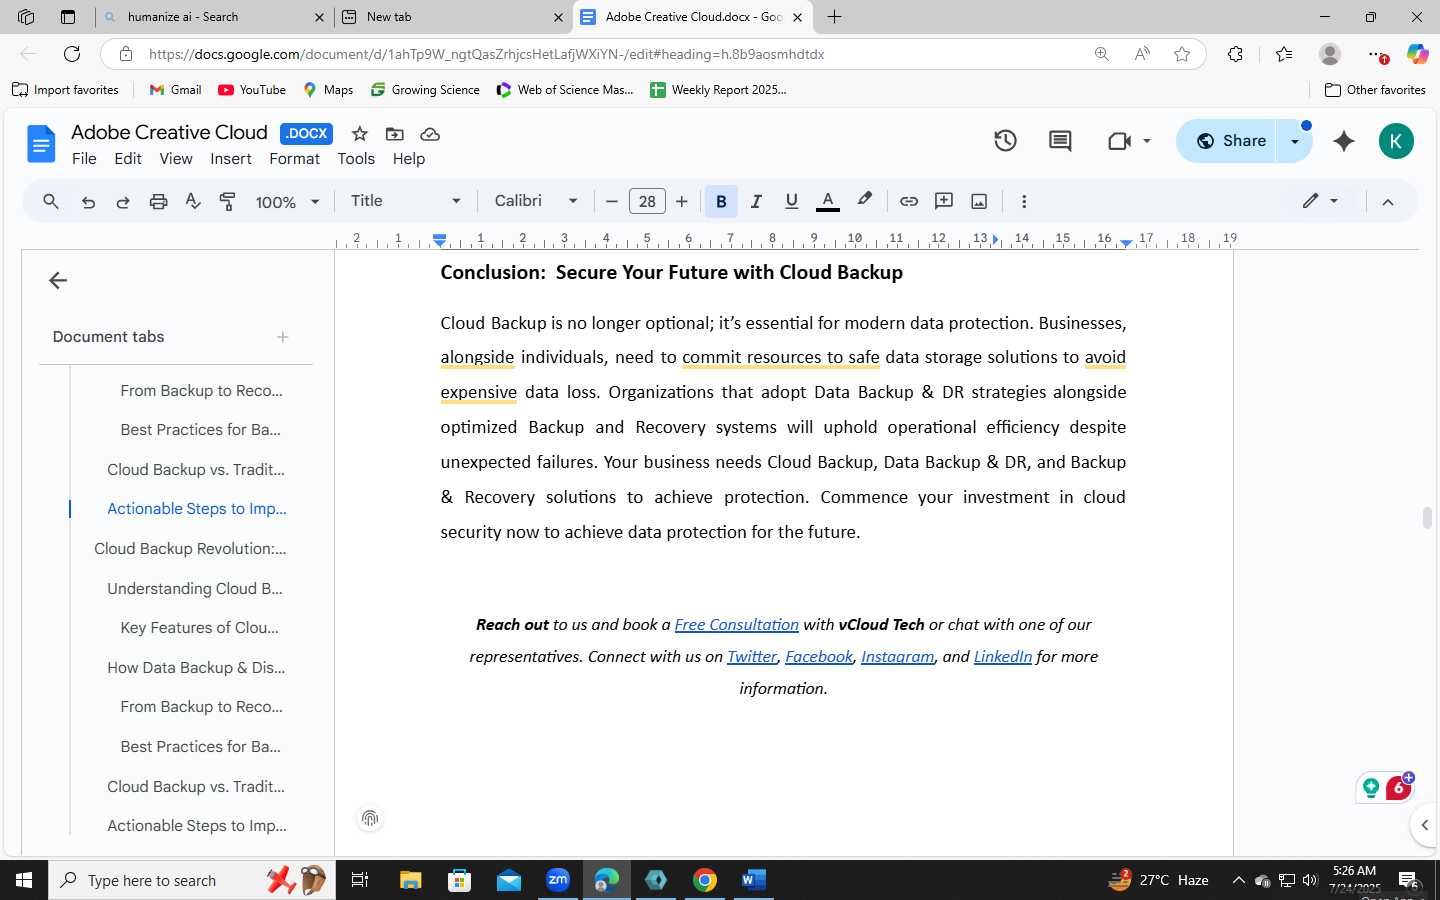The image size is (1440, 900).
Task: Open the File menu
Action: click(x=84, y=159)
